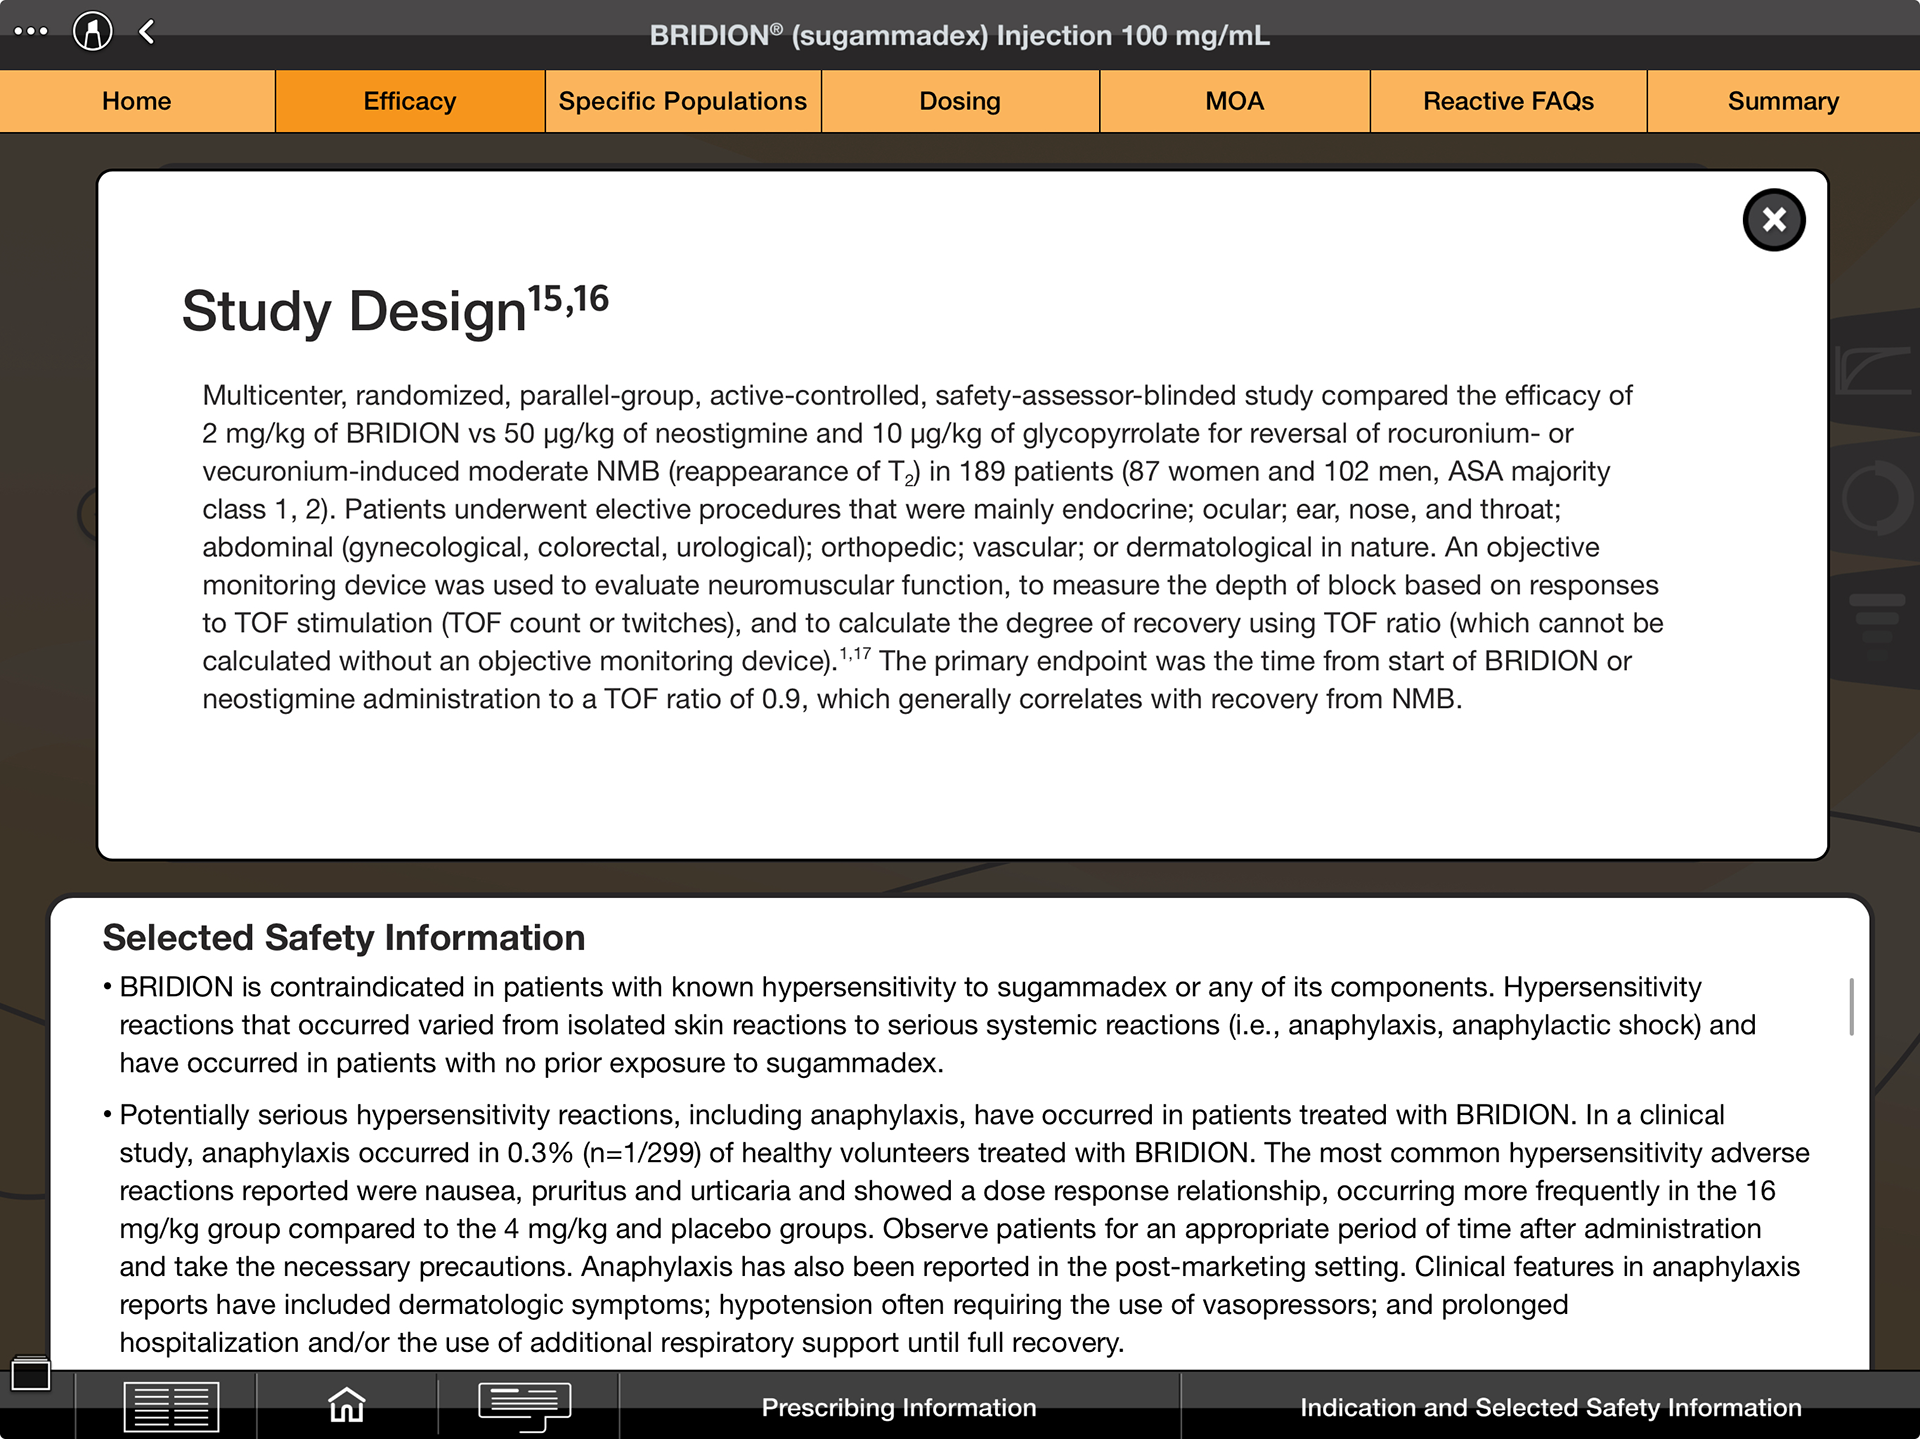Tap the circular profile icon at top left
Image resolution: width=1920 pixels, height=1439 pixels.
pyautogui.click(x=93, y=31)
